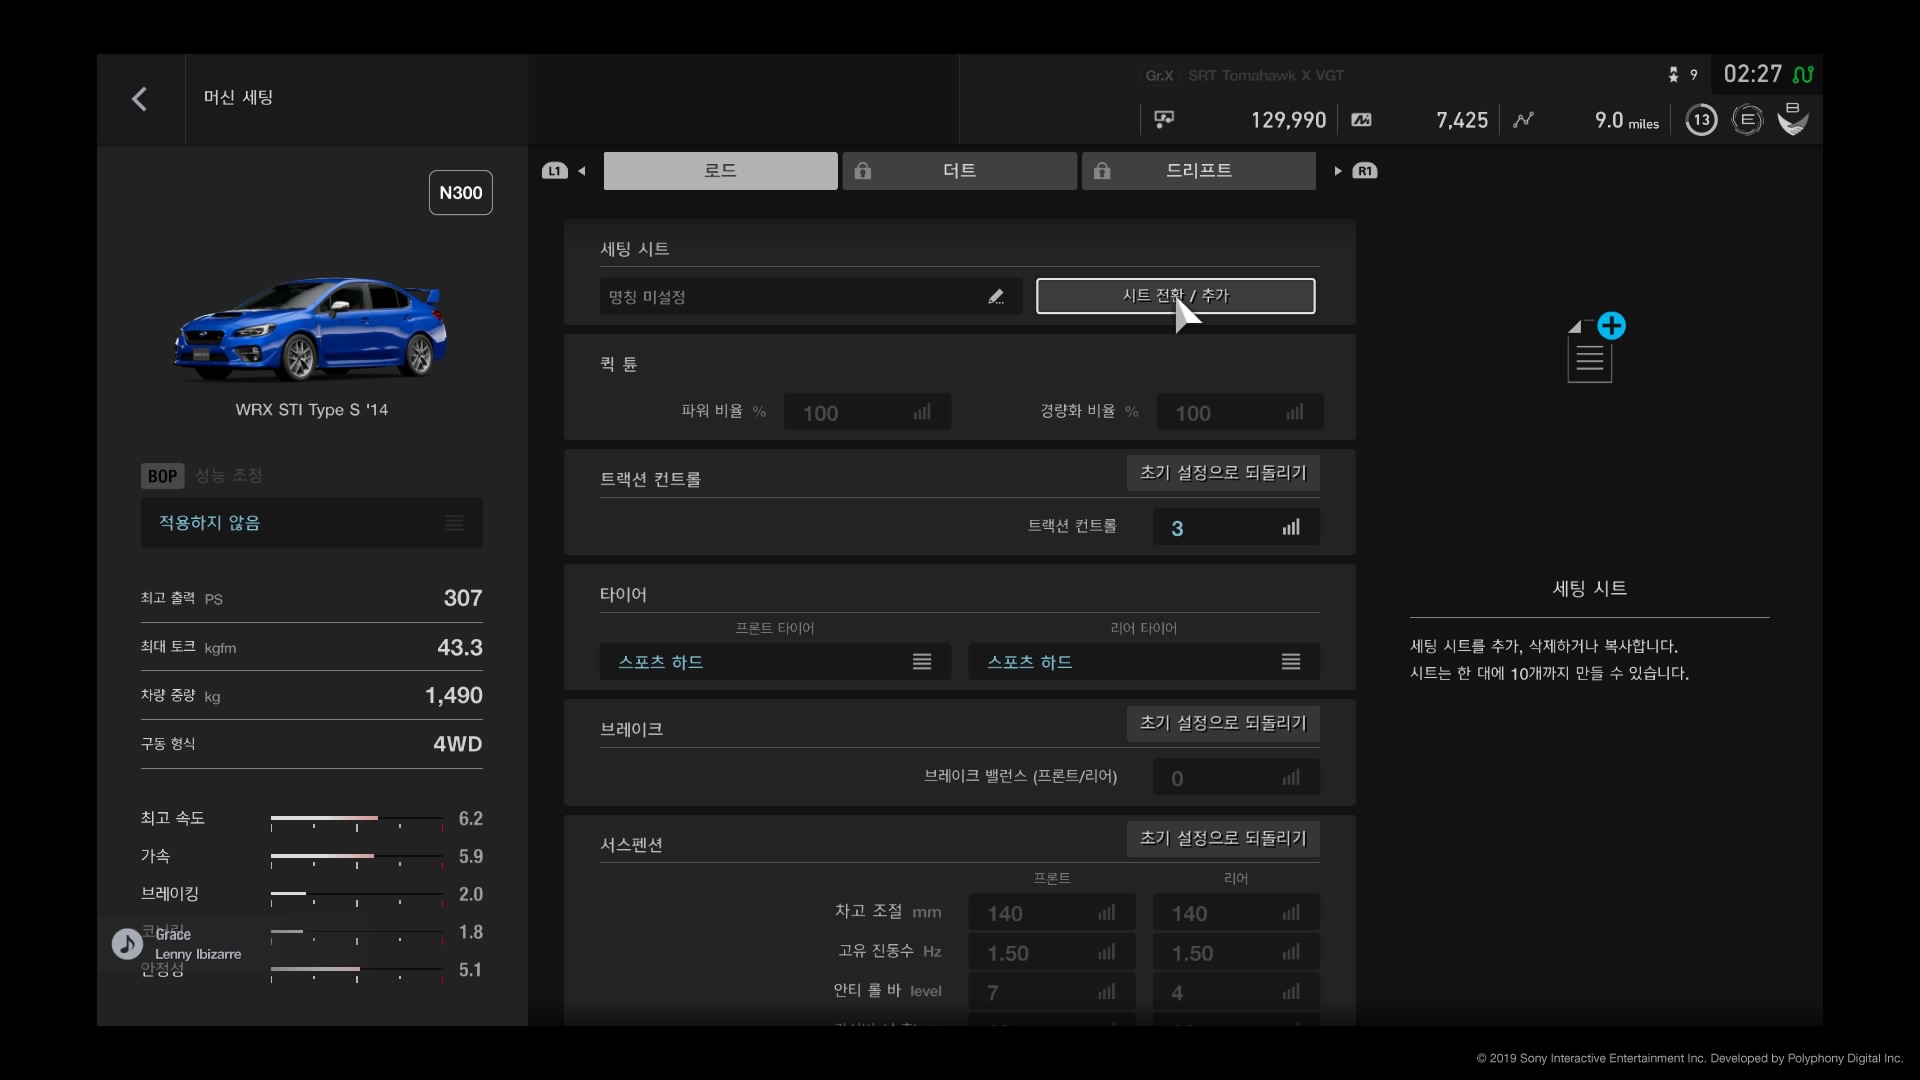Viewport: 1920px width, 1080px height.
Task: Click the N300 class badge
Action: (461, 193)
